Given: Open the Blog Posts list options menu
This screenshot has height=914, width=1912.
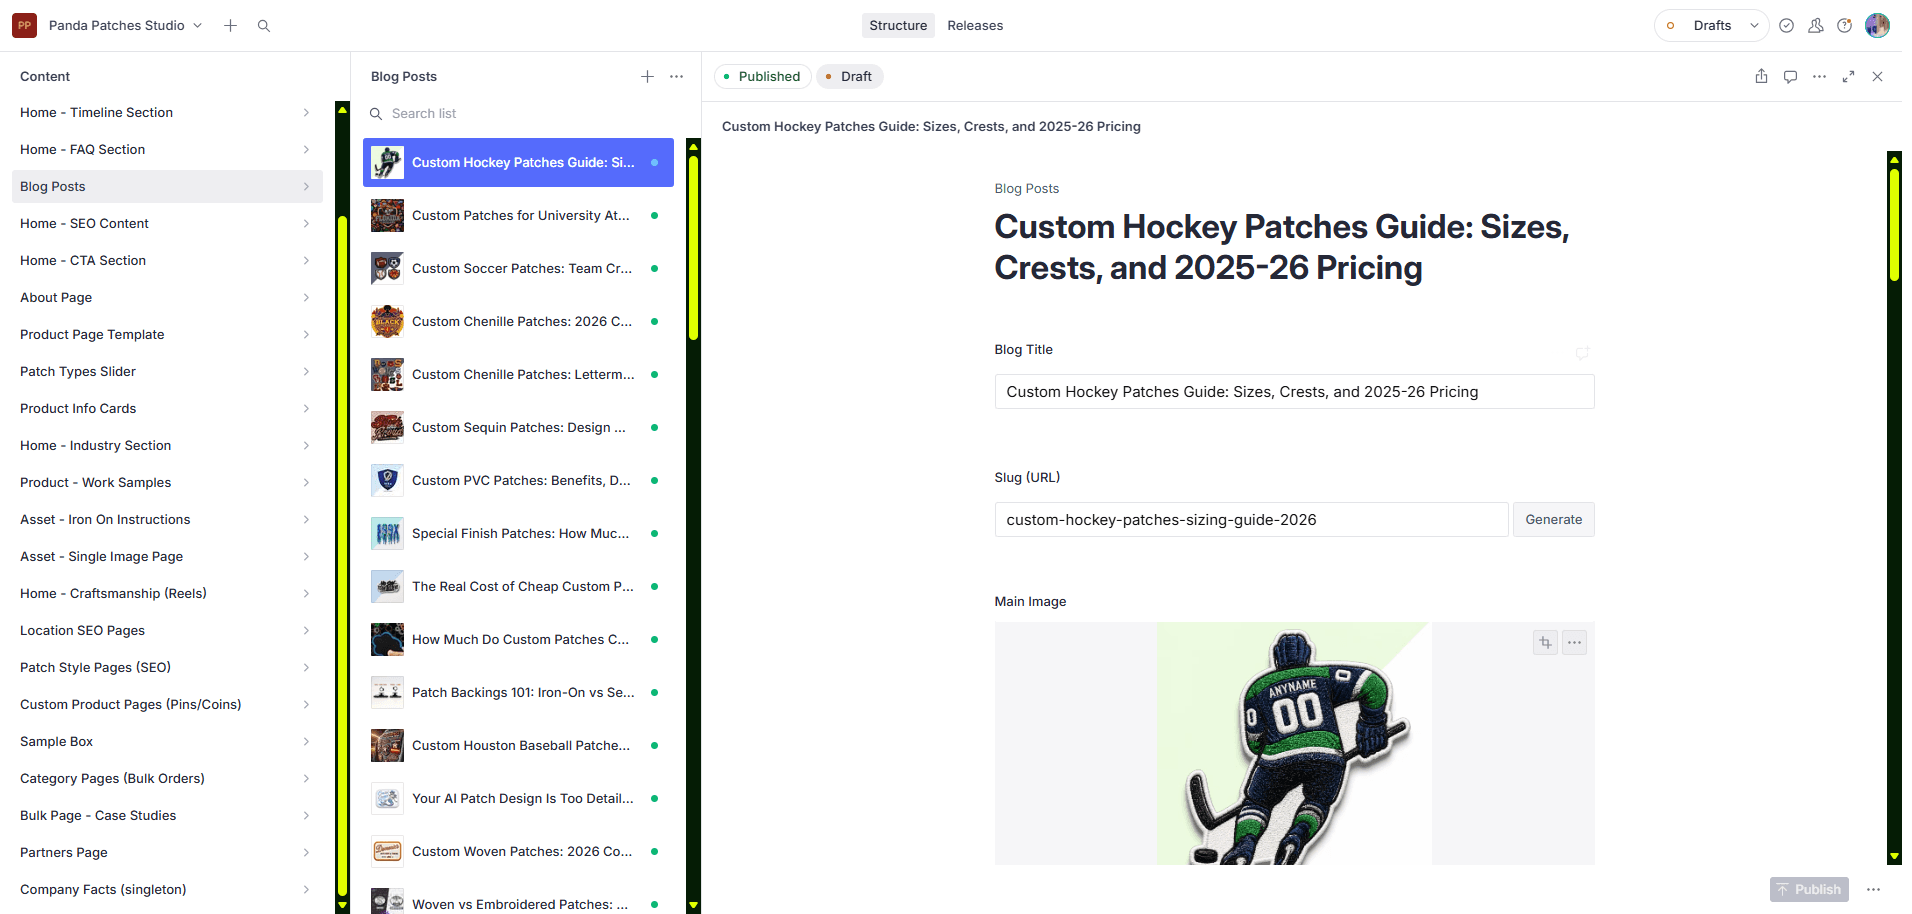Looking at the screenshot, I should coord(677,76).
